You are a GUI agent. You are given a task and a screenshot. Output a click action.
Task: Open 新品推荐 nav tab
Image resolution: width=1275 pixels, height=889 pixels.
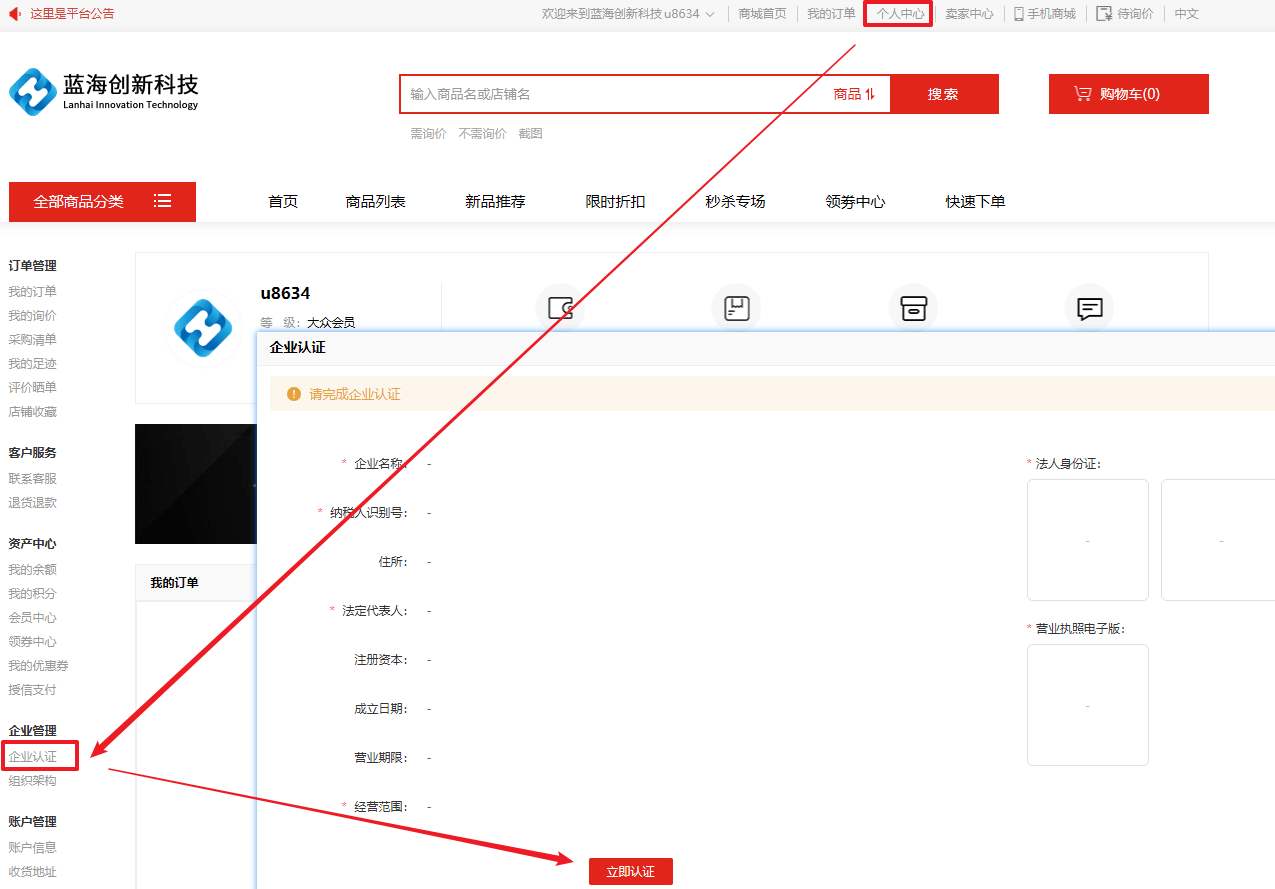click(x=495, y=201)
